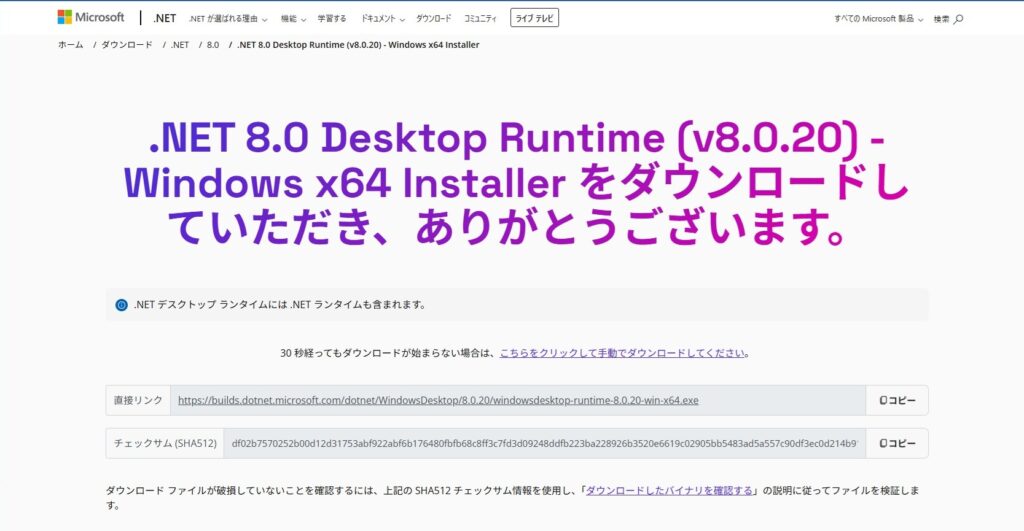This screenshot has height=531, width=1024.
Task: Open the "すべての Microsoft 製品" dropdown
Action: pyautogui.click(x=879, y=19)
